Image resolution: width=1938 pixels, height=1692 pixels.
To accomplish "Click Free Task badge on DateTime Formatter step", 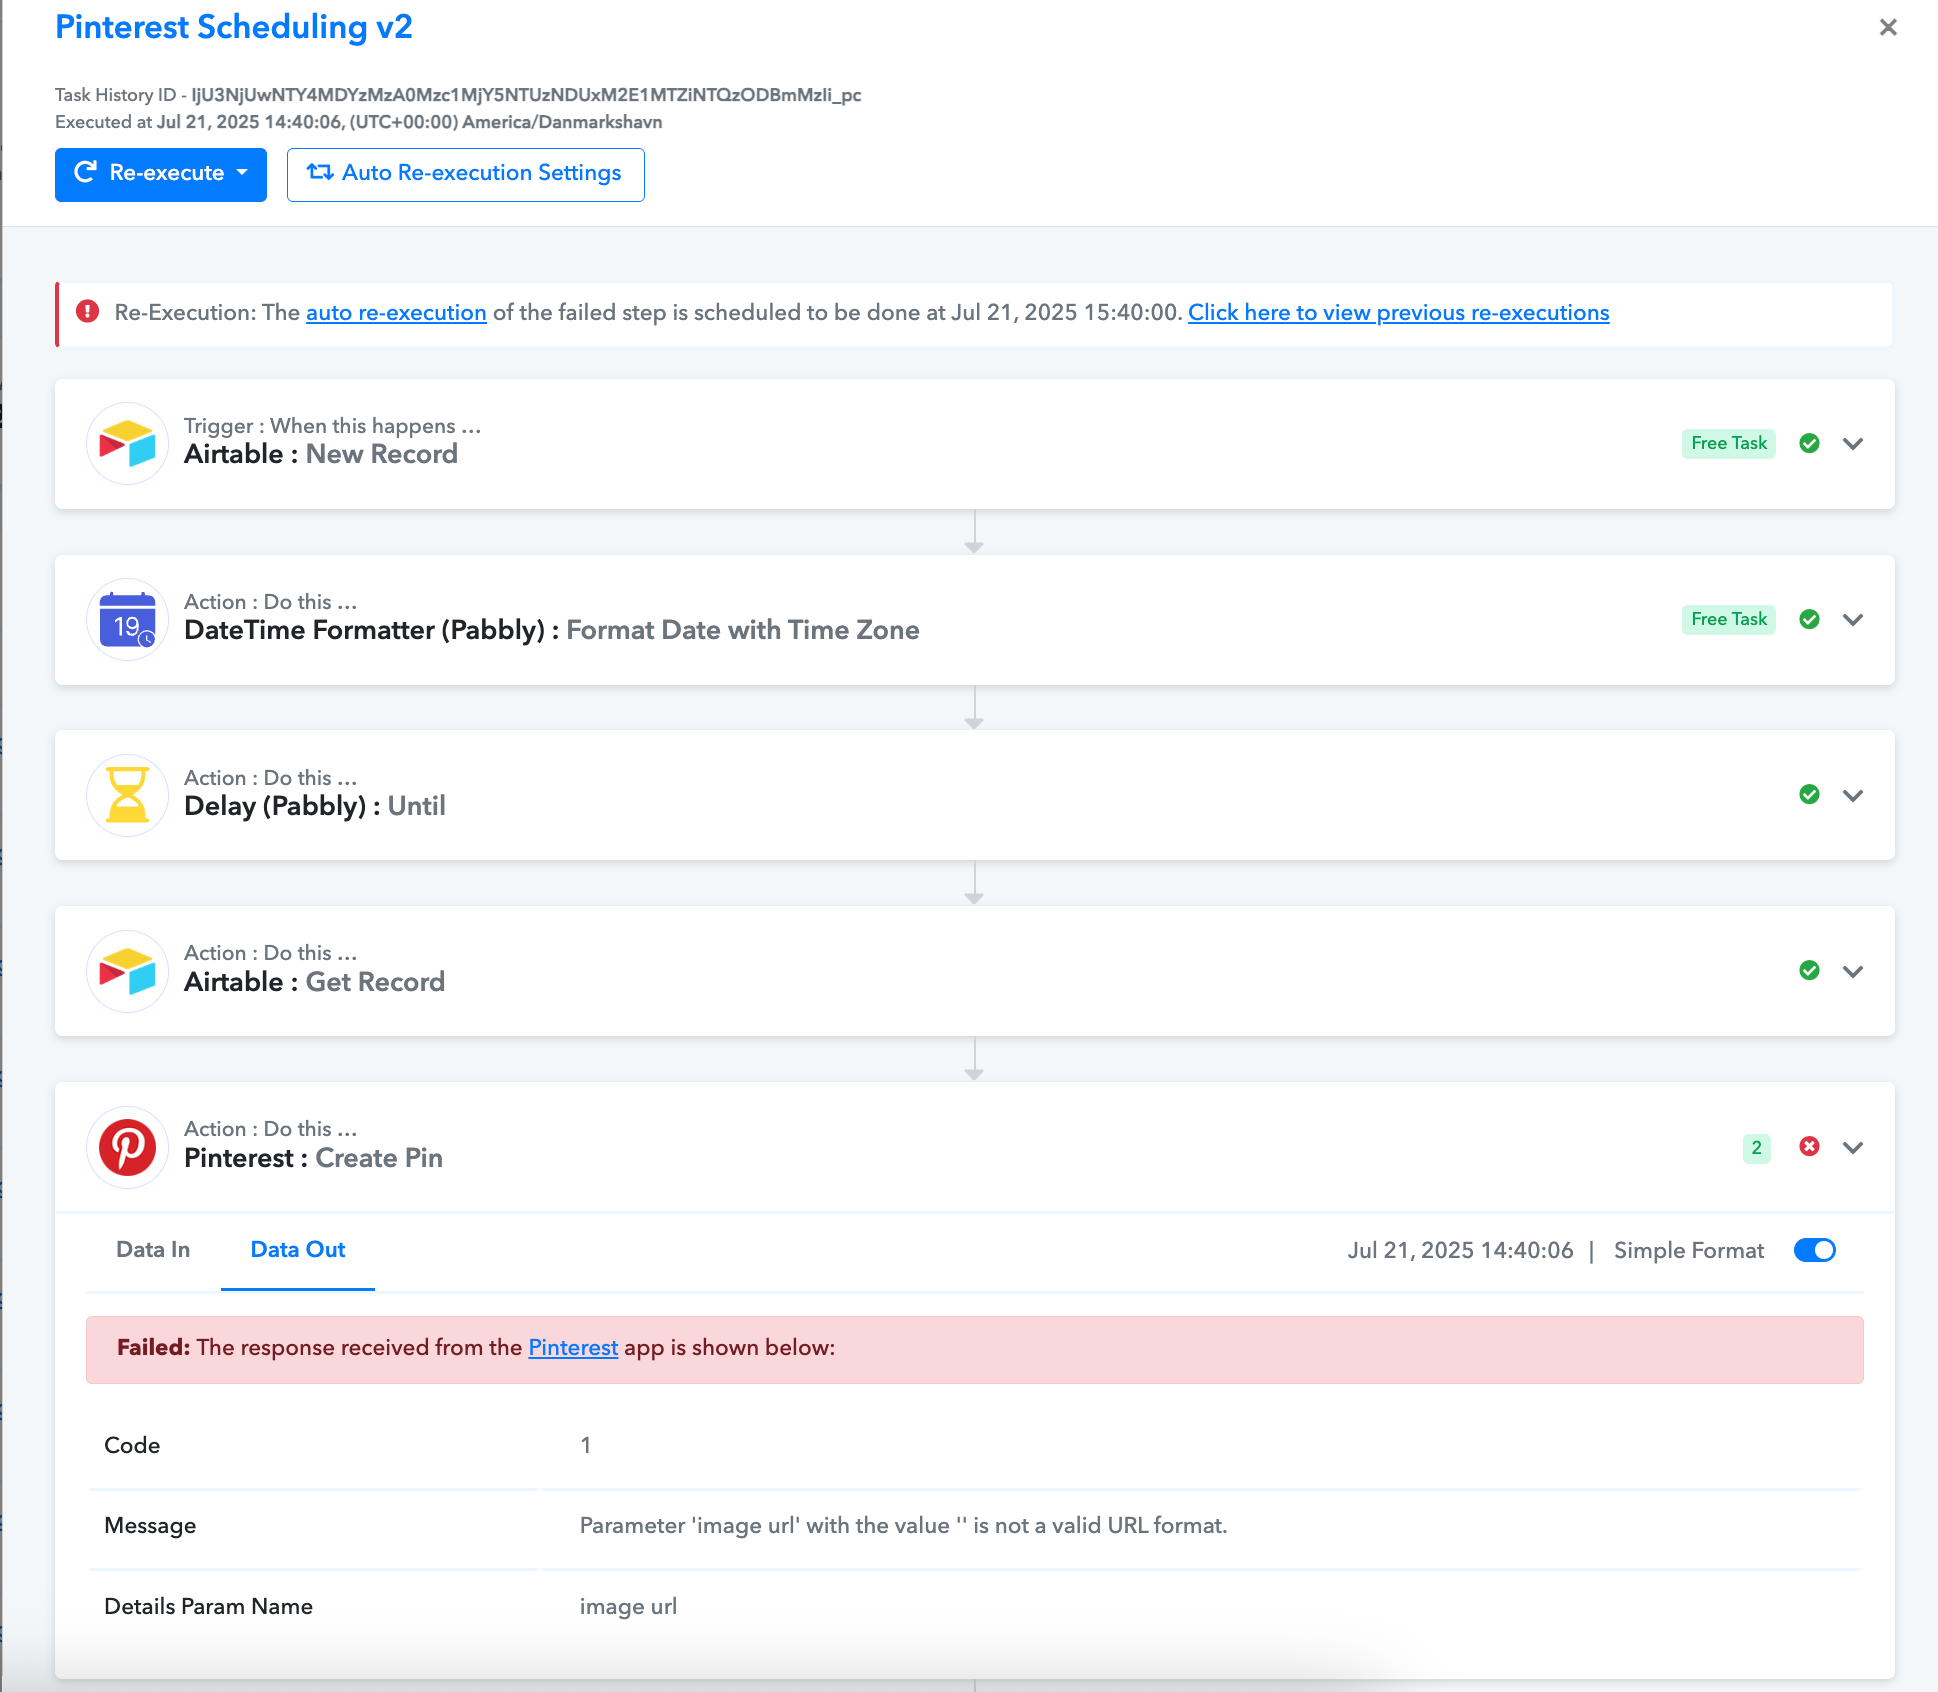I will pyautogui.click(x=1729, y=619).
